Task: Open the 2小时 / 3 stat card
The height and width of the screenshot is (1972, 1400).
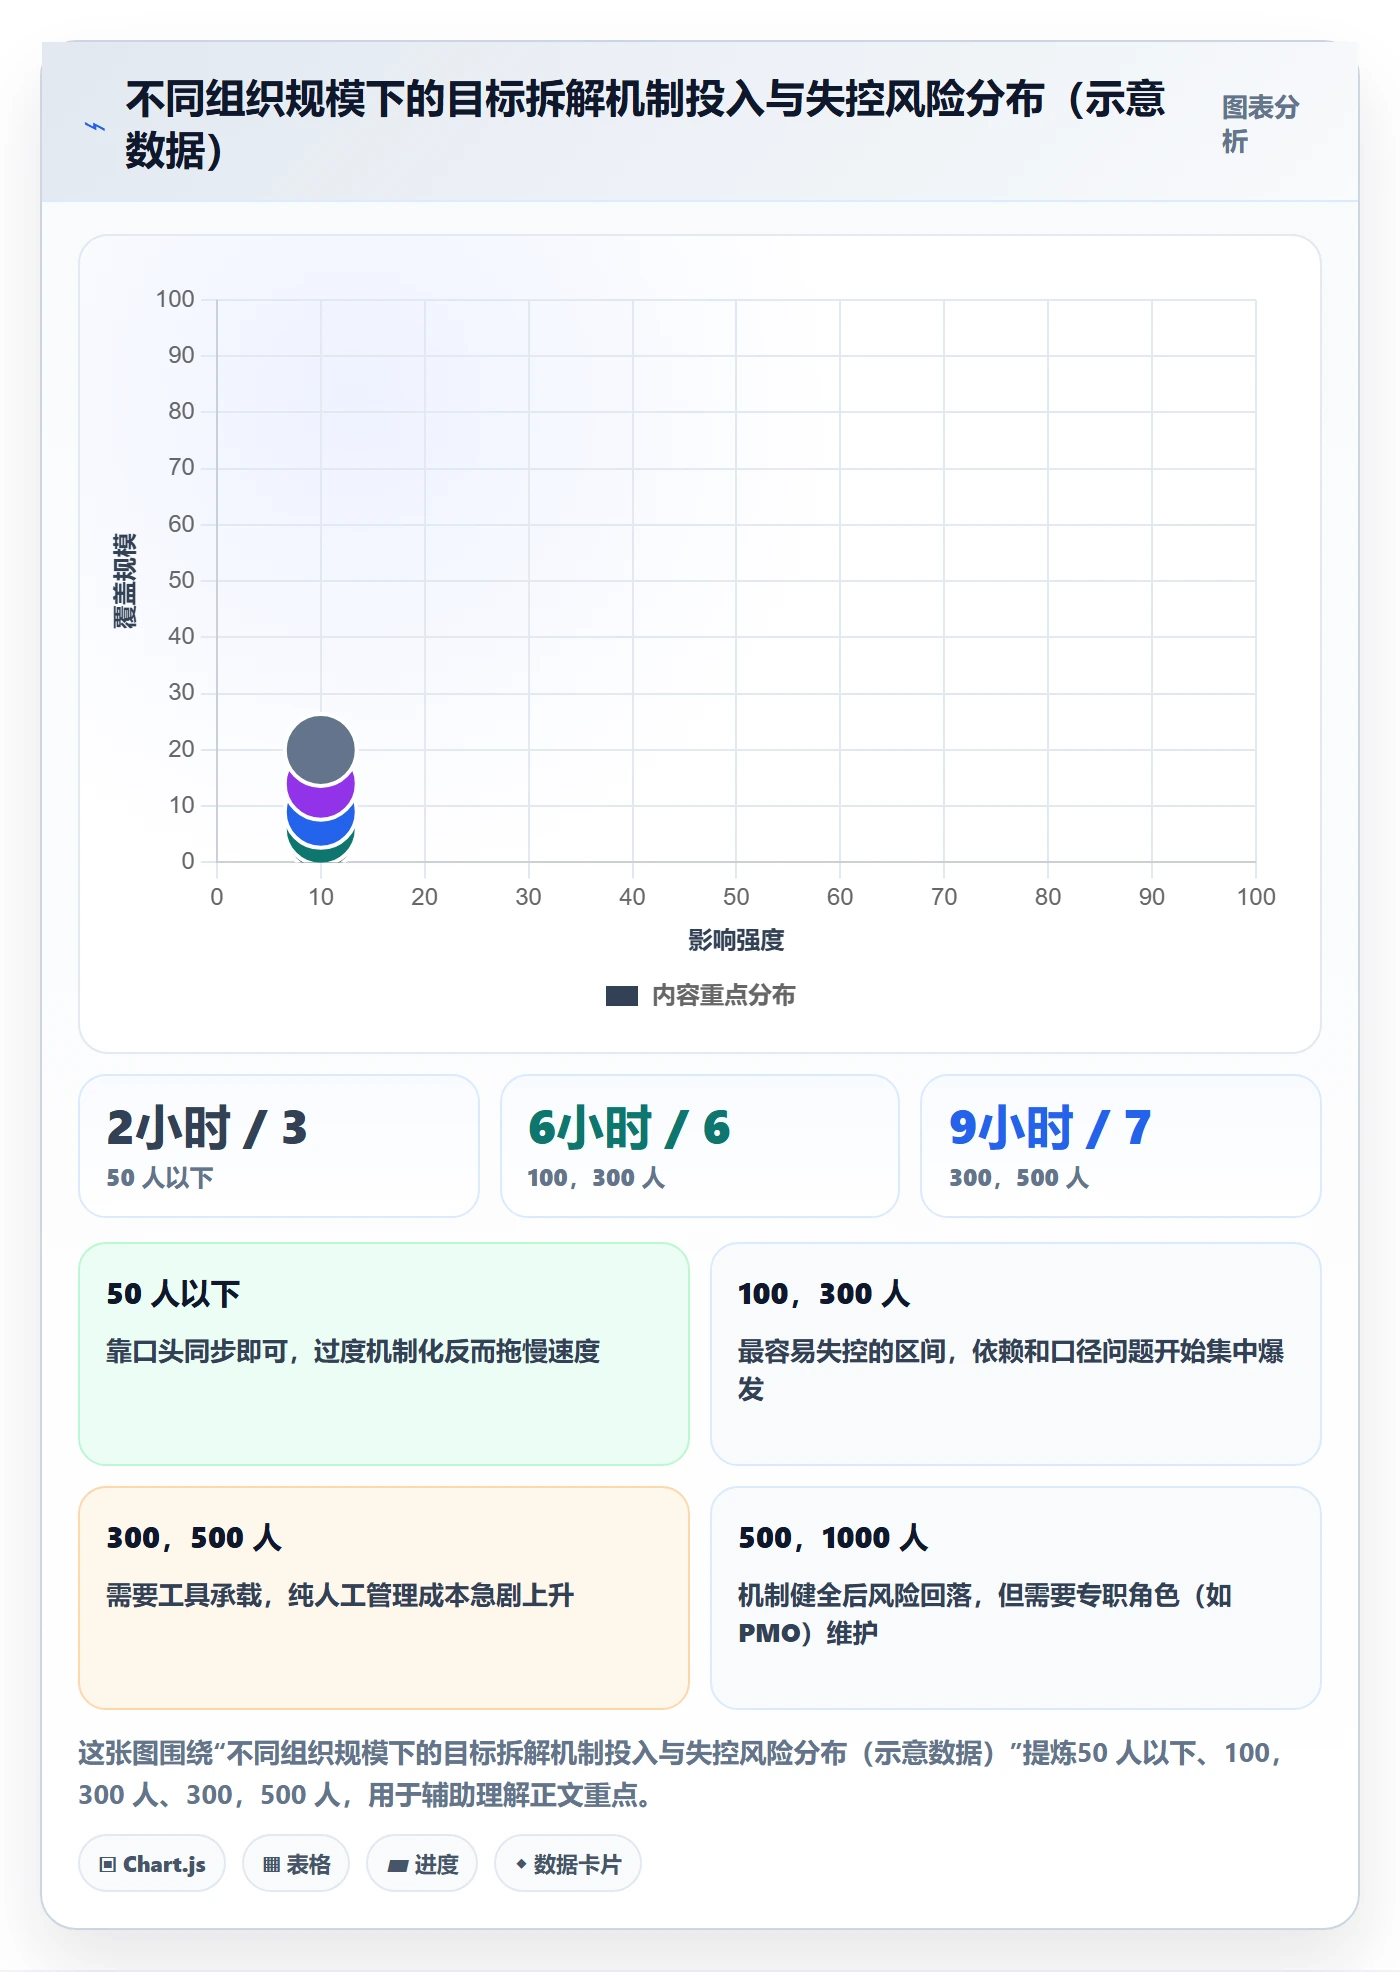Action: coord(279,1146)
